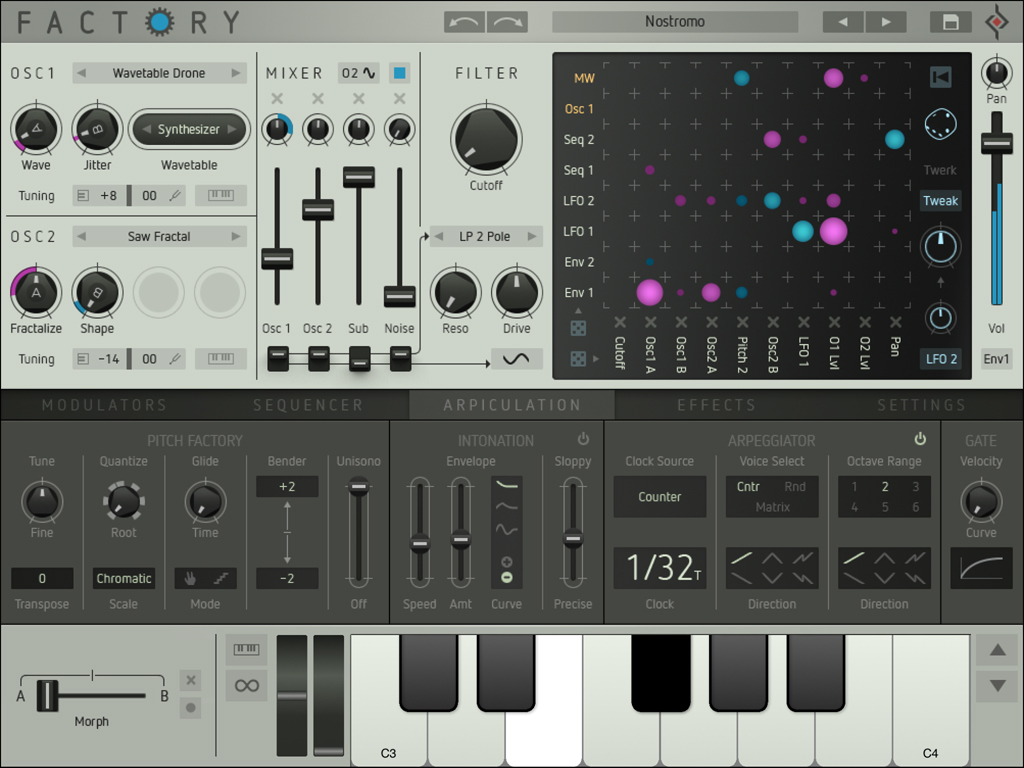Click the OSC 1 tuning wrench icon

tap(175, 195)
